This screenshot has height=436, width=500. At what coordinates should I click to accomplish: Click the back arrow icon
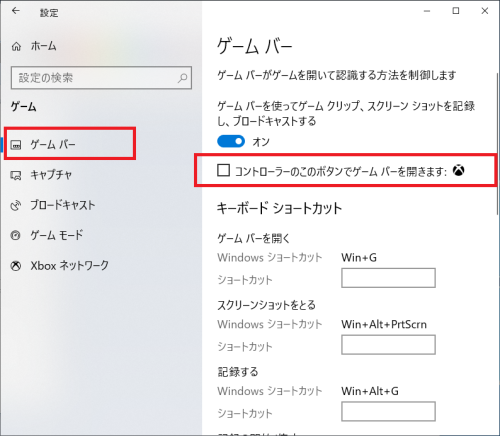[x=16, y=11]
